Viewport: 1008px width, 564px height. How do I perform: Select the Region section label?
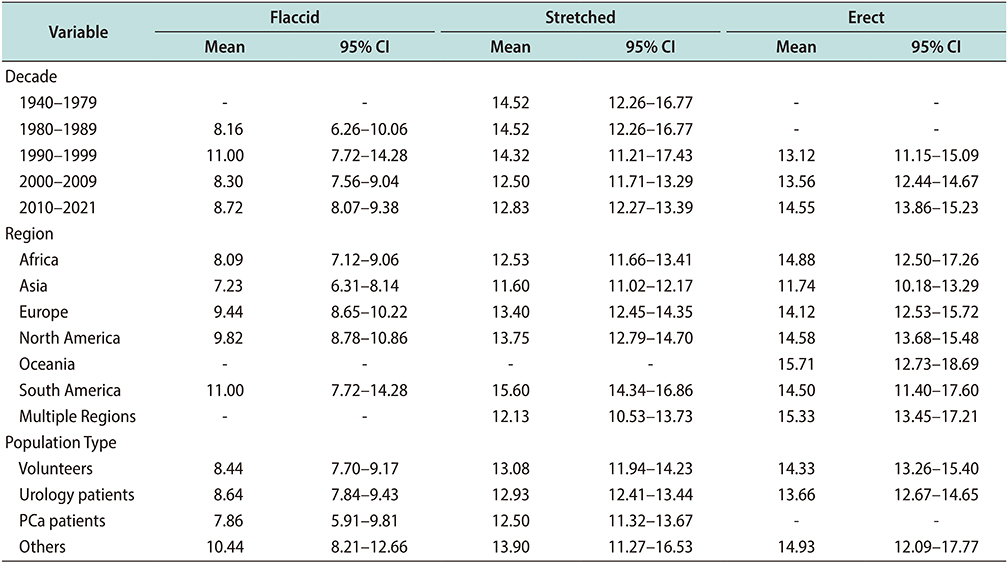[30, 233]
